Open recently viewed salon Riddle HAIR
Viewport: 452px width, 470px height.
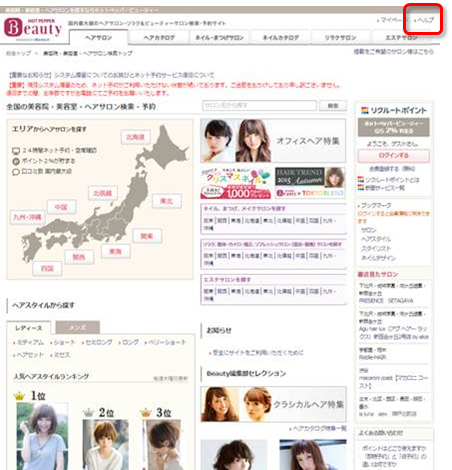pos(372,357)
